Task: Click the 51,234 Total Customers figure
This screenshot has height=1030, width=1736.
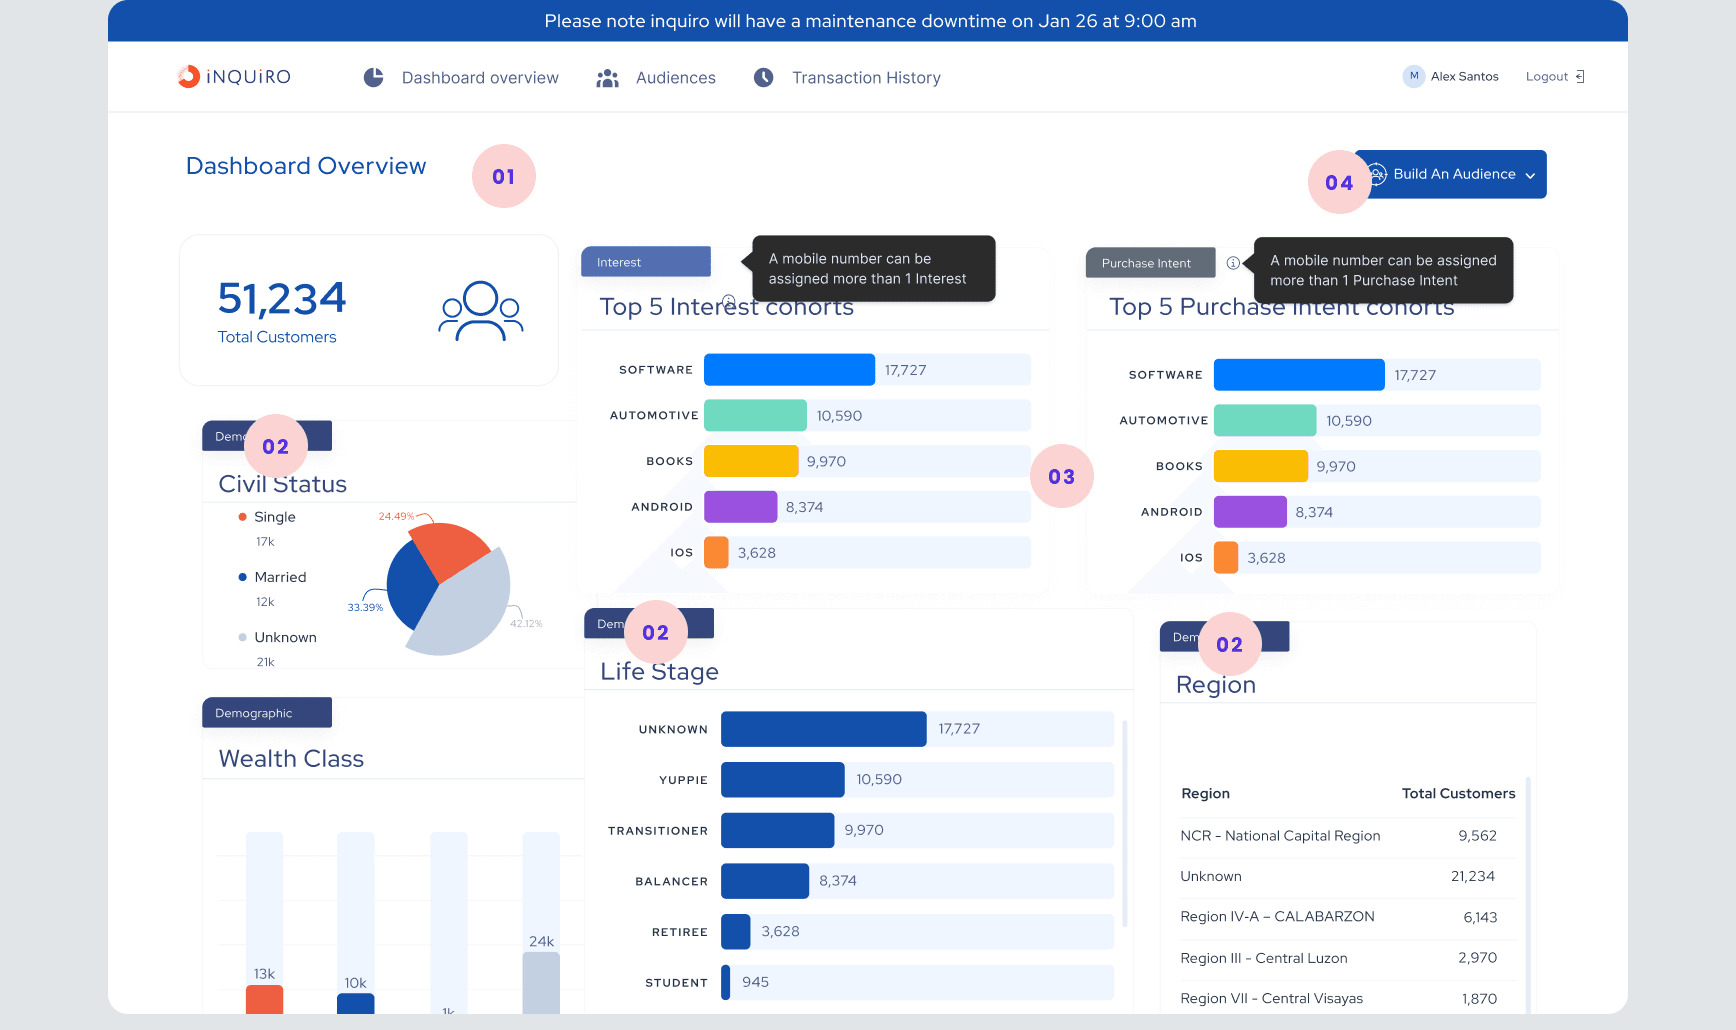Action: click(282, 299)
